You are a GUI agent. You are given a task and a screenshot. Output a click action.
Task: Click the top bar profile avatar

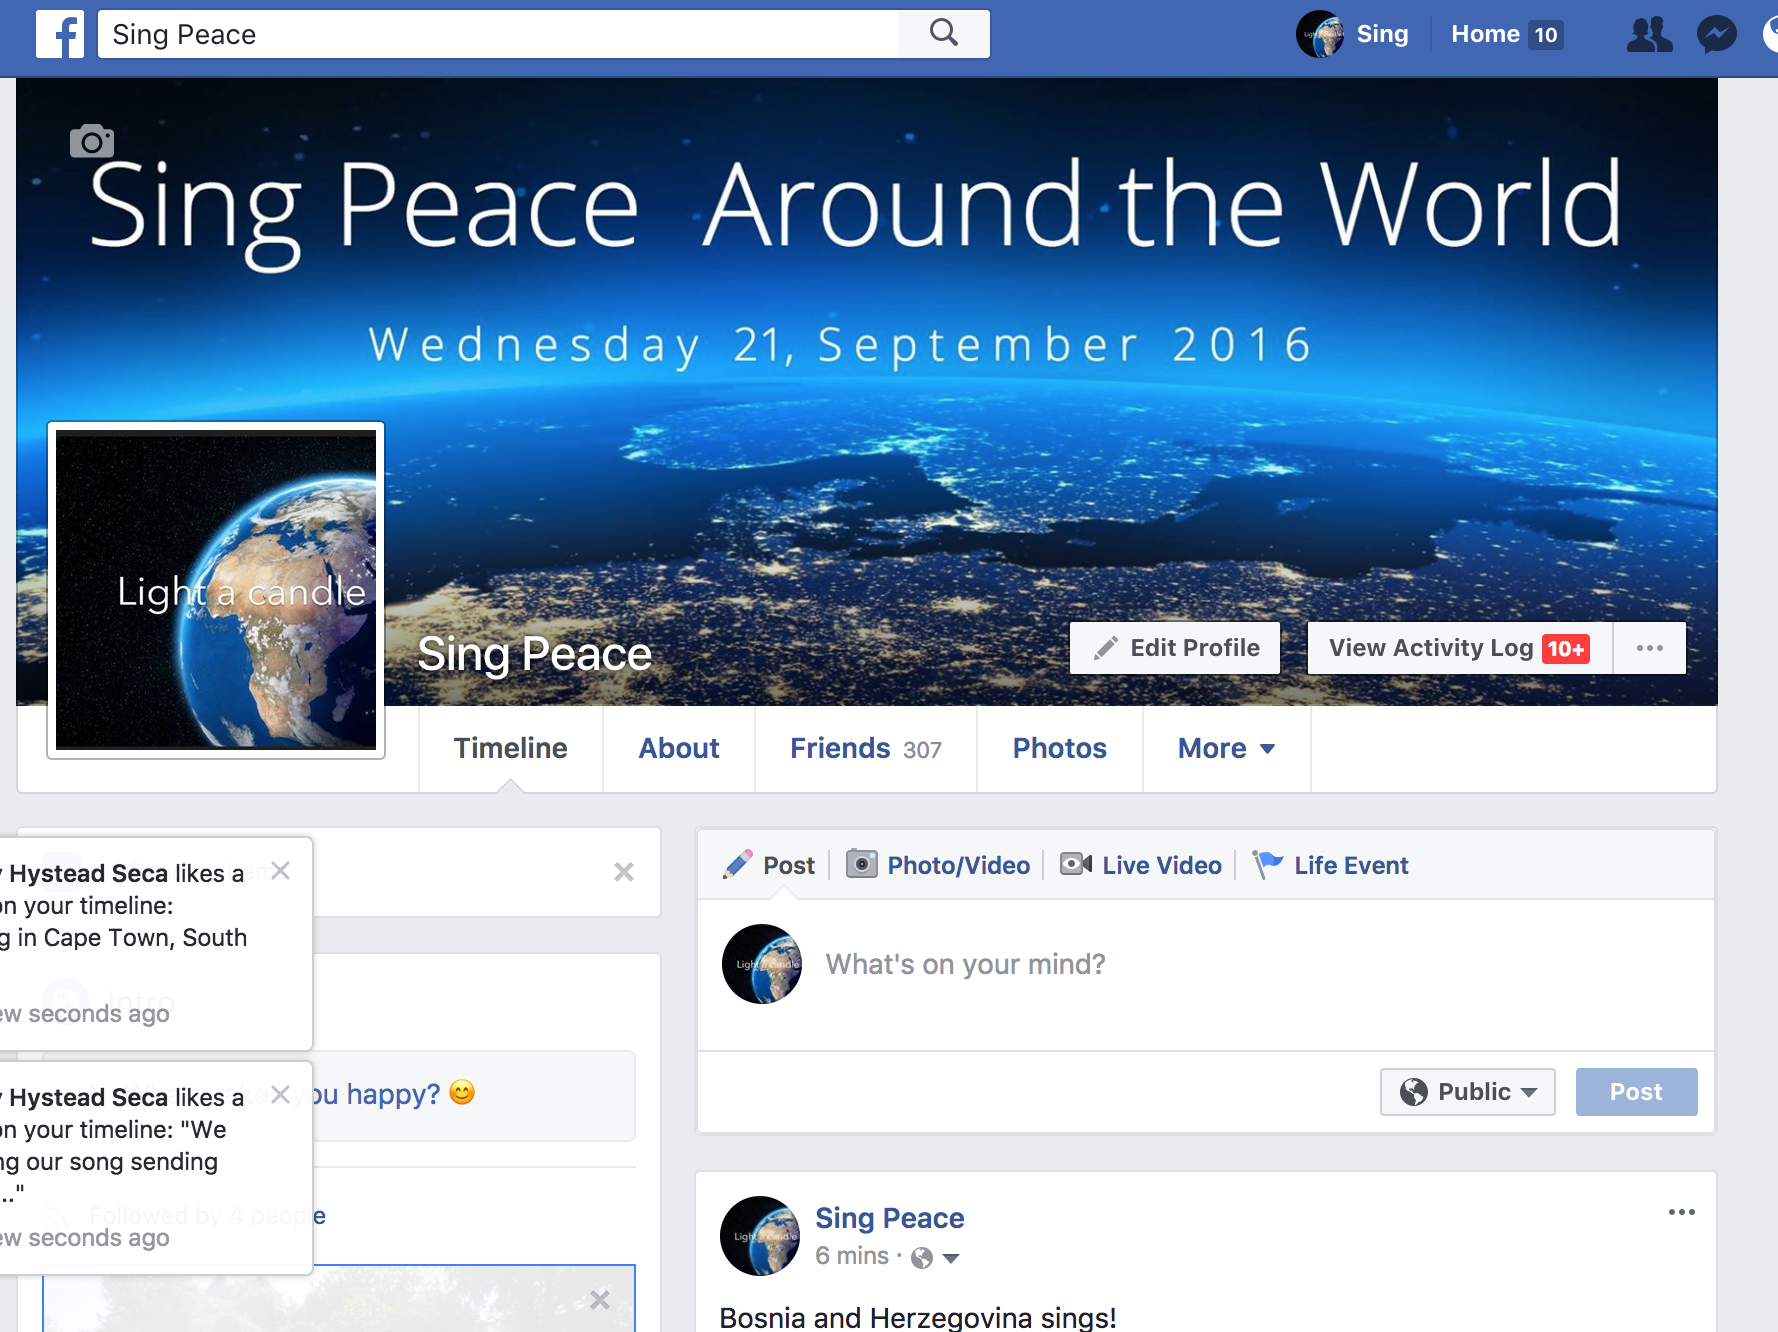pos(1320,35)
